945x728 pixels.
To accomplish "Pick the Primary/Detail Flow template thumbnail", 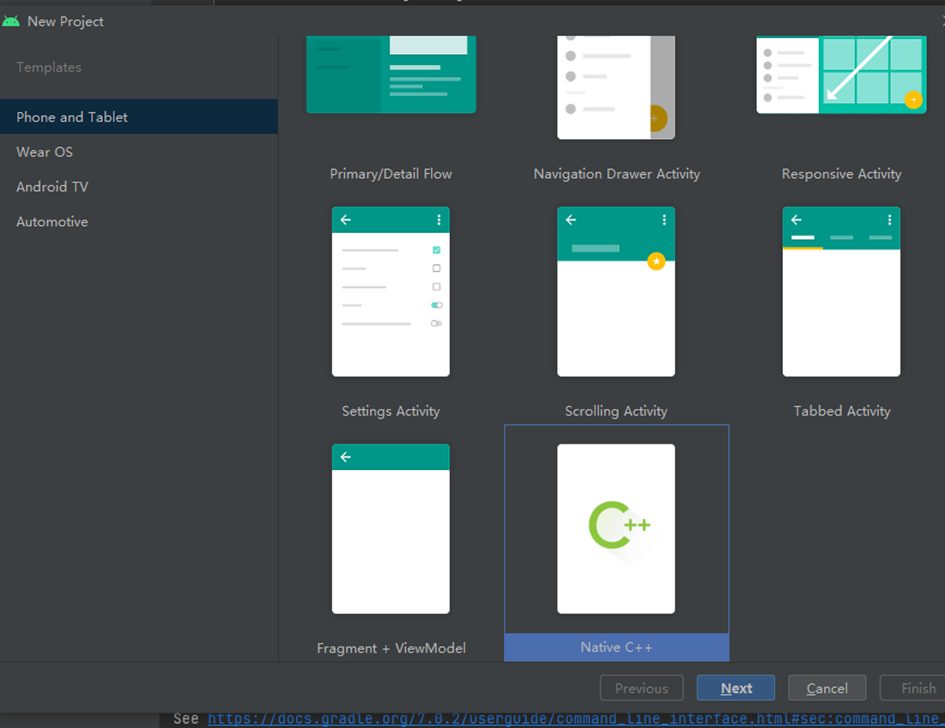I will pos(391,74).
